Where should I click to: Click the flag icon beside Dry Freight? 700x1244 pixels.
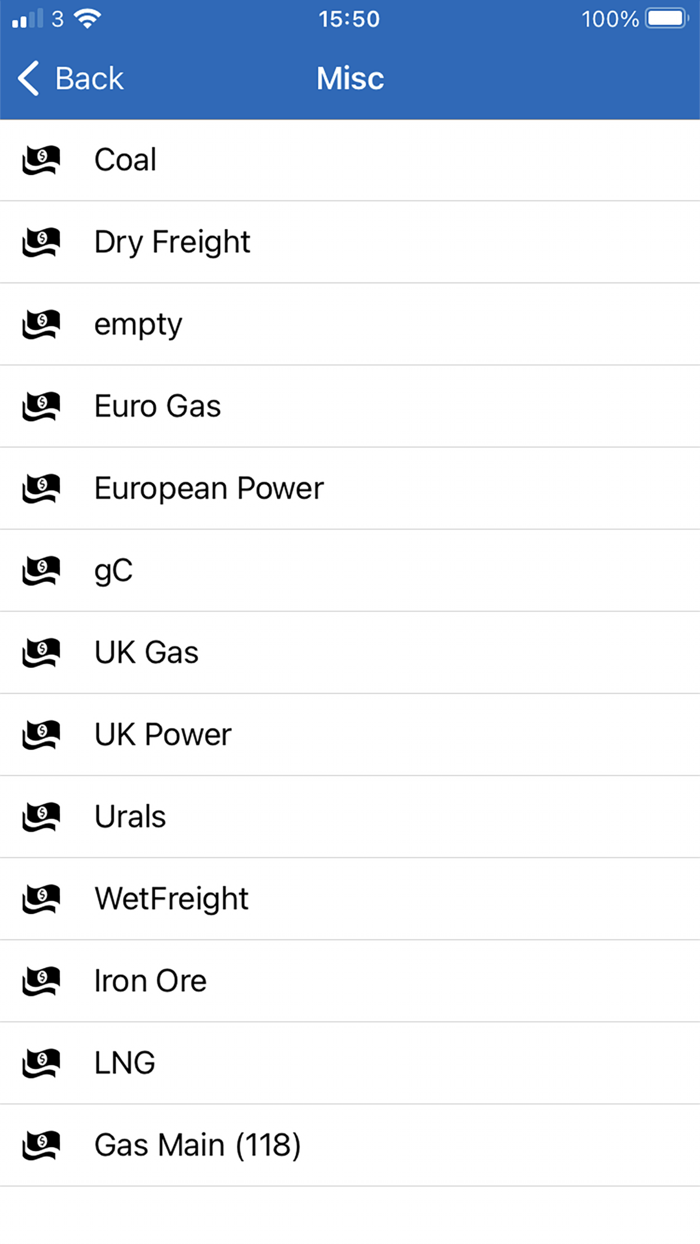click(x=40, y=242)
